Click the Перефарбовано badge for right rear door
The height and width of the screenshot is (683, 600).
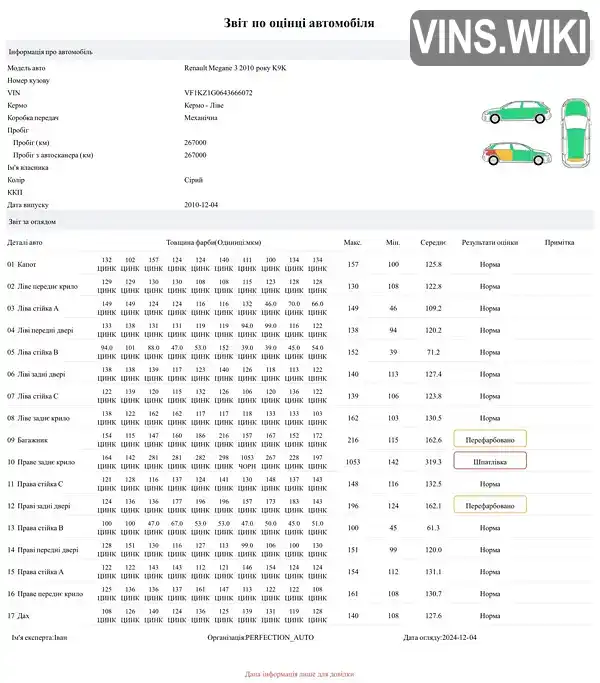tap(490, 505)
